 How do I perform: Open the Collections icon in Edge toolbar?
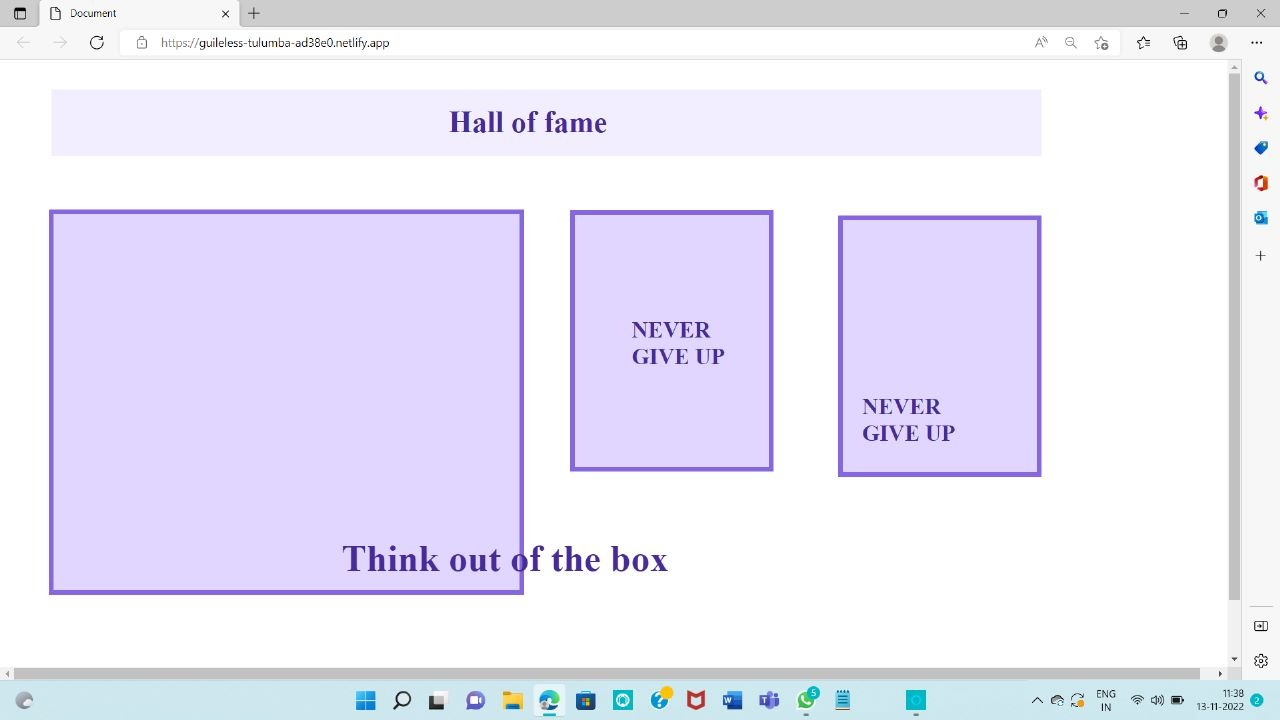coord(1181,43)
